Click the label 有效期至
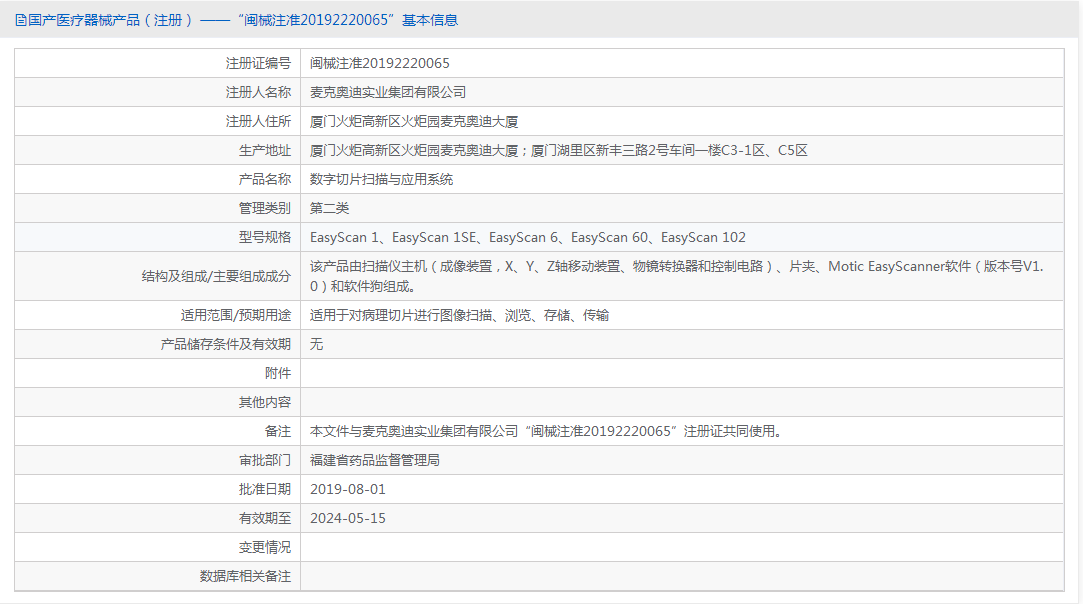 [x=265, y=519]
